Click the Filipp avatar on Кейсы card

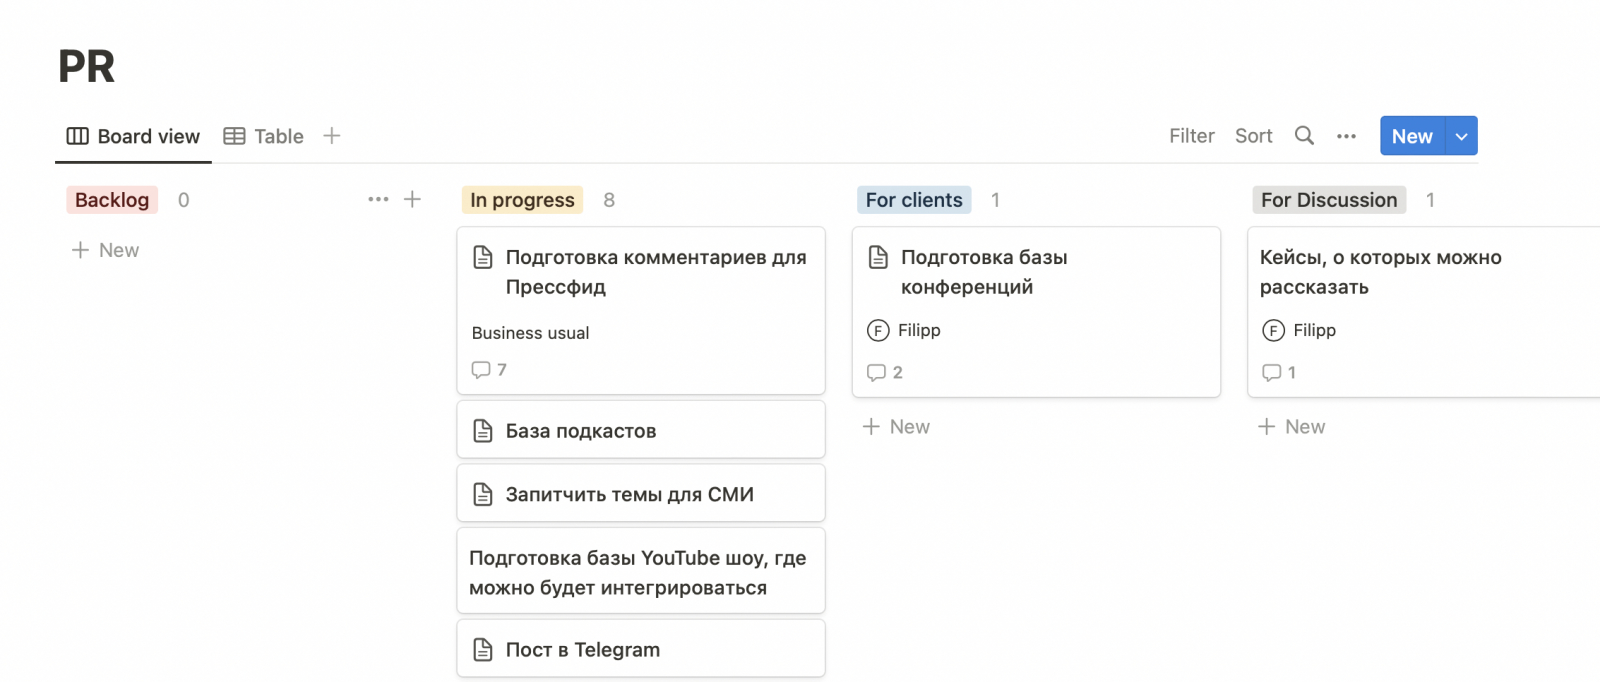(x=1273, y=330)
